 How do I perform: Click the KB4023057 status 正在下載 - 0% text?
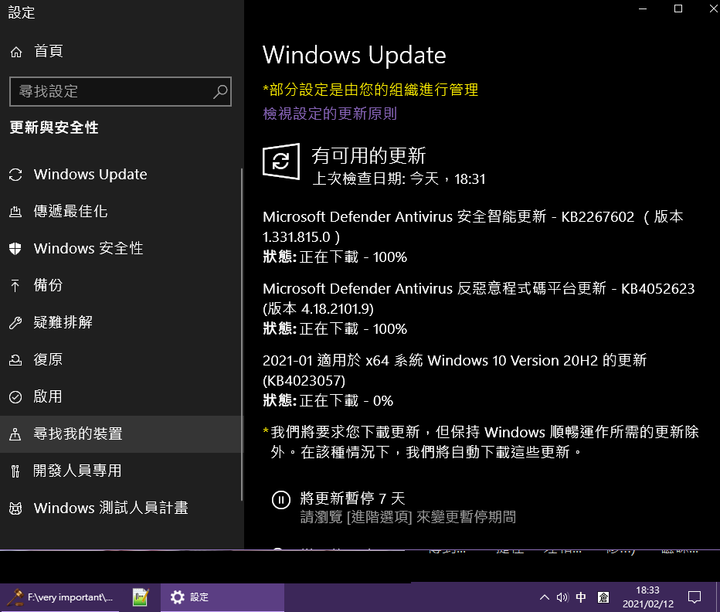328,401
